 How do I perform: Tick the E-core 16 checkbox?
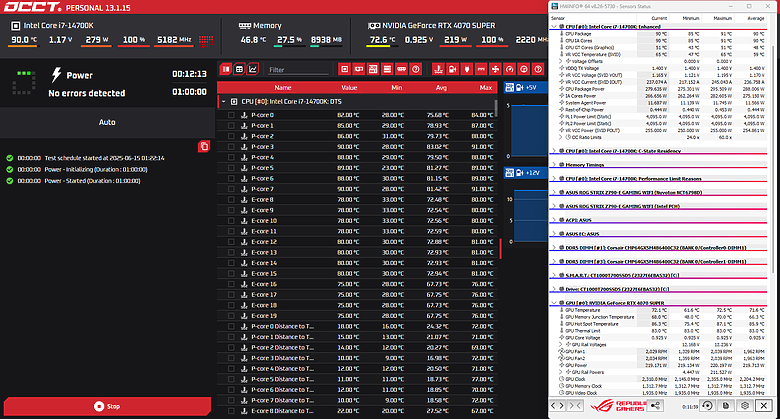click(231, 284)
